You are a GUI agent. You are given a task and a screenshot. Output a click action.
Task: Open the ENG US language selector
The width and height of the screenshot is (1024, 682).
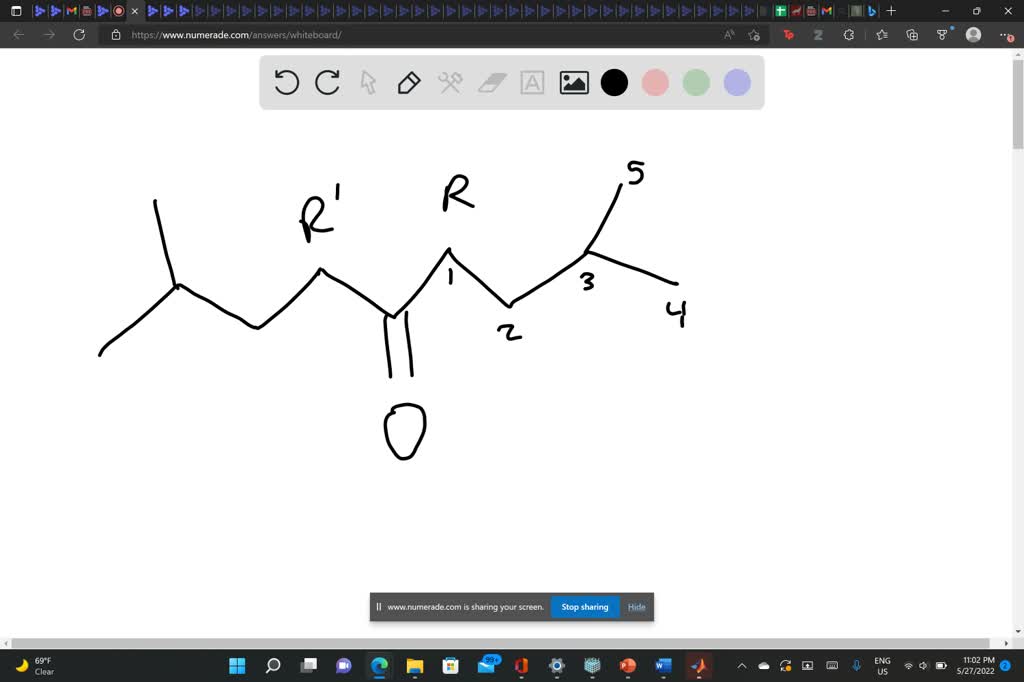coord(881,666)
